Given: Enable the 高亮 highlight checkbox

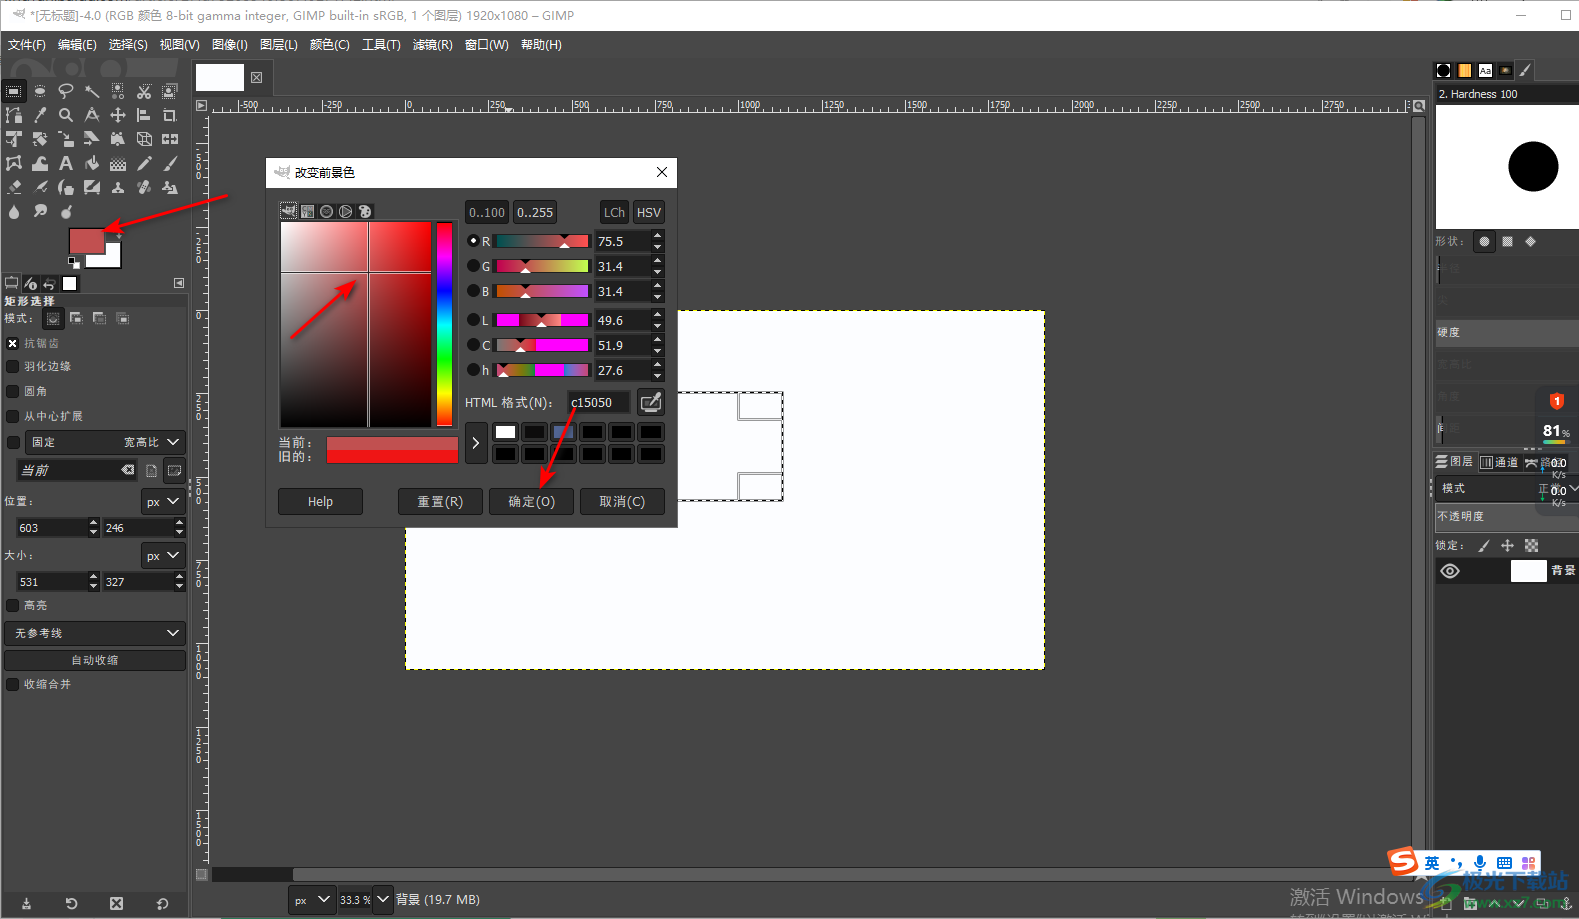Looking at the screenshot, I should pyautogui.click(x=13, y=605).
